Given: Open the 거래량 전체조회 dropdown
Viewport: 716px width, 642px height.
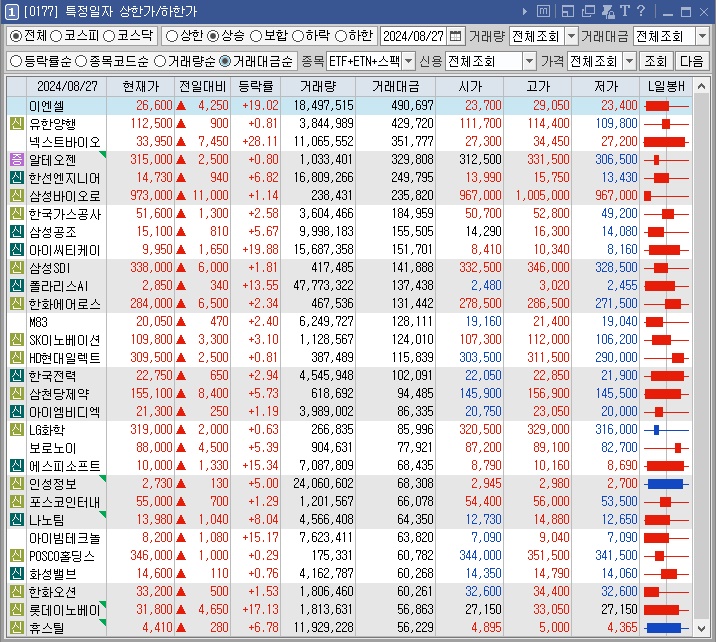Looking at the screenshot, I should (x=571, y=36).
